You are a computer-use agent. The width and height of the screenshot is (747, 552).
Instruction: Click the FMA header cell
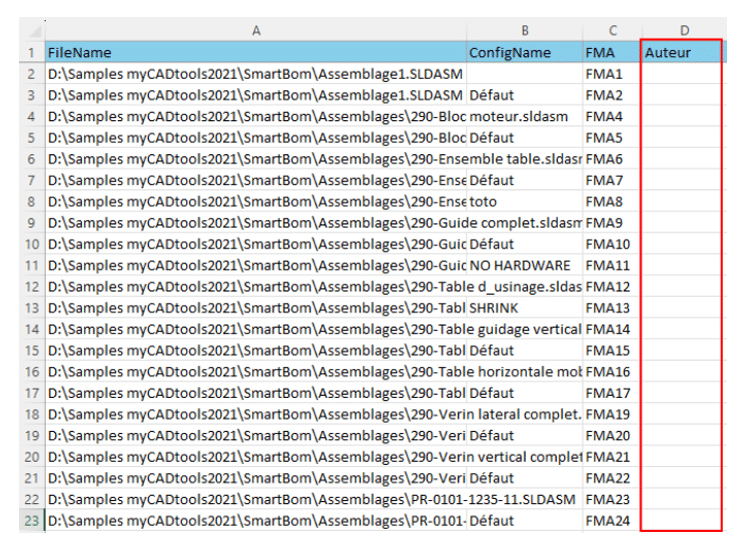[612, 52]
